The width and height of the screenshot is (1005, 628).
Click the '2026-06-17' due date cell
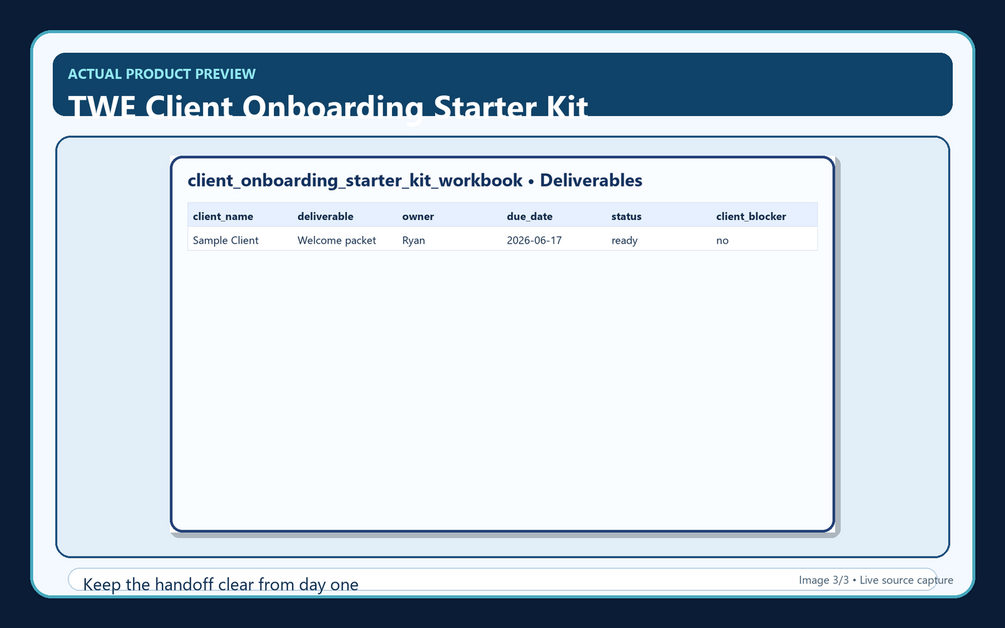534,240
